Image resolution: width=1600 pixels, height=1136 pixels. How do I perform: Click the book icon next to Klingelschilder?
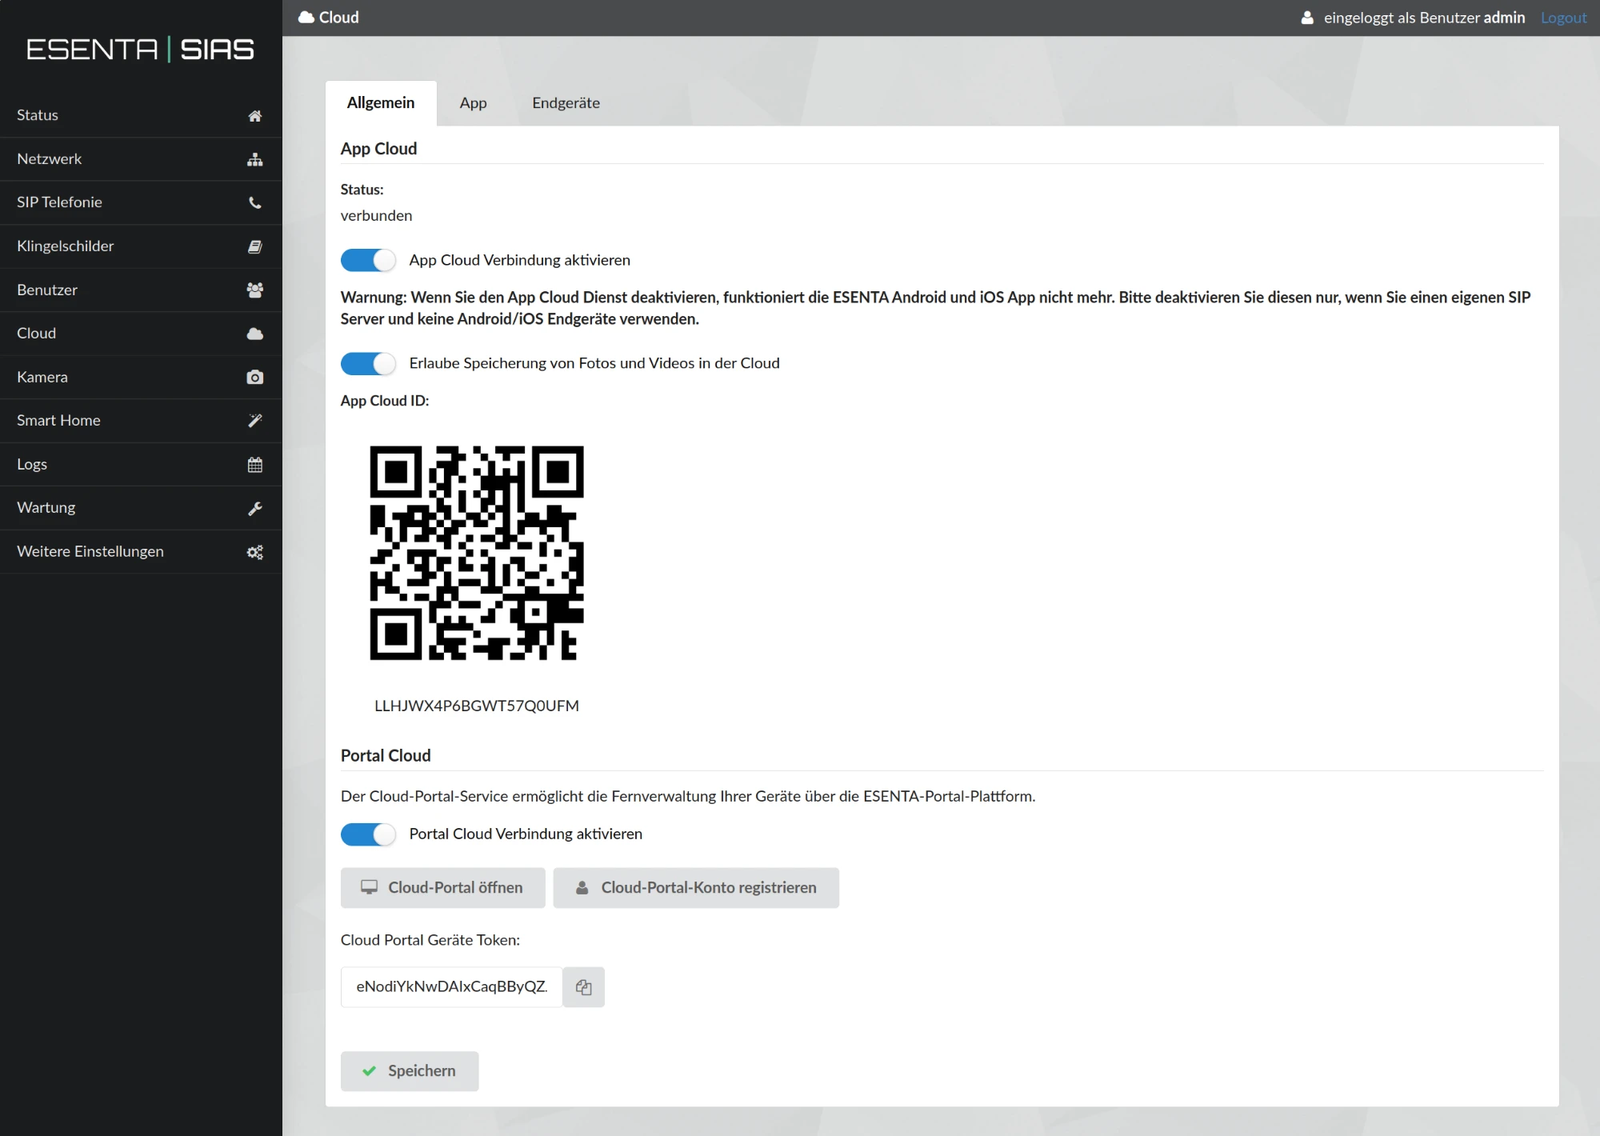255,247
